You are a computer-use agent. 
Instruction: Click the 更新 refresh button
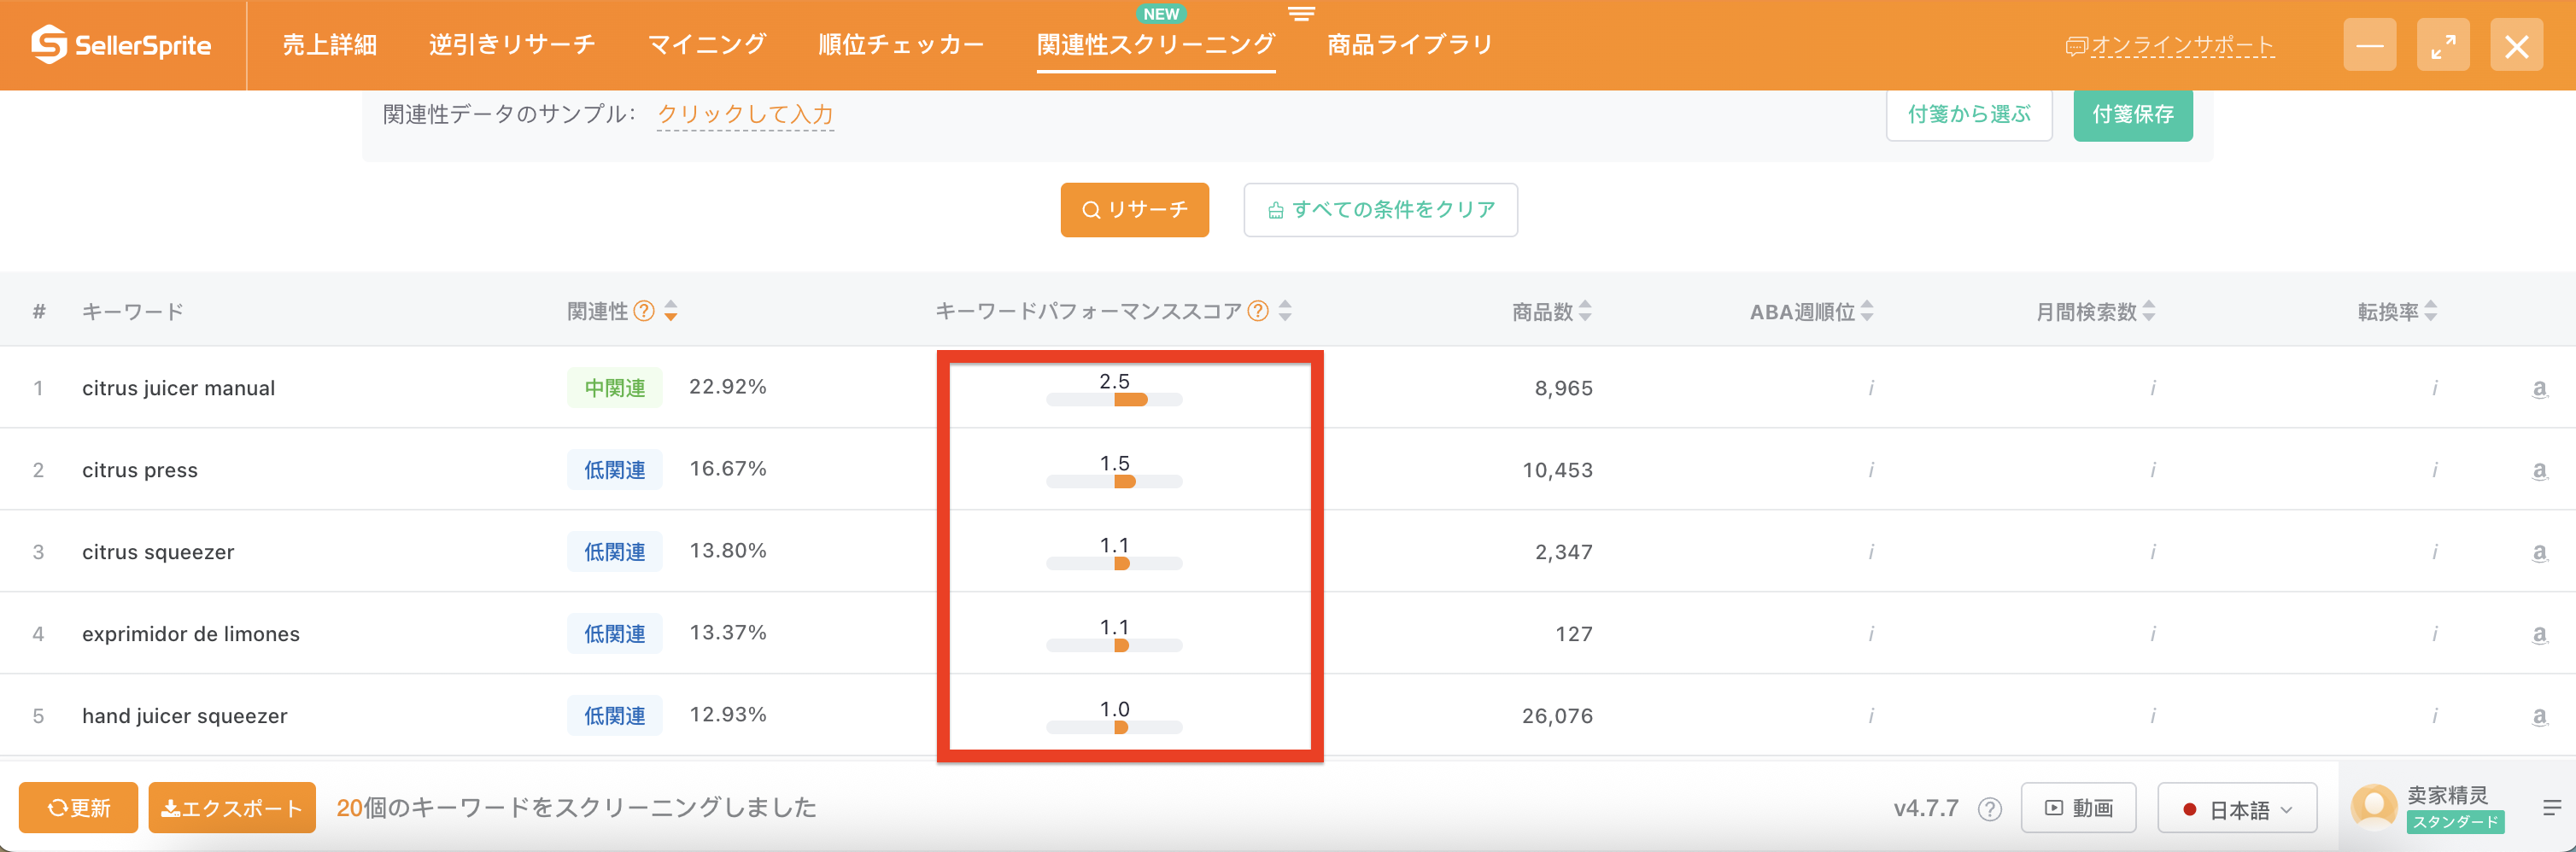pyautogui.click(x=79, y=808)
